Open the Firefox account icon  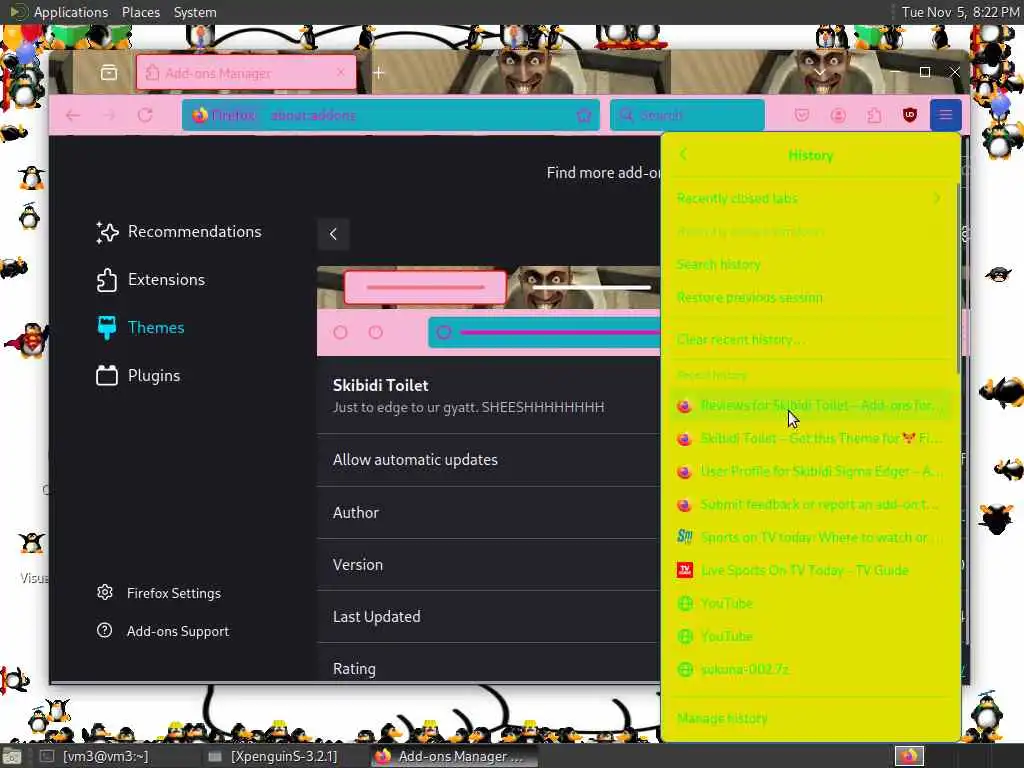tap(838, 116)
